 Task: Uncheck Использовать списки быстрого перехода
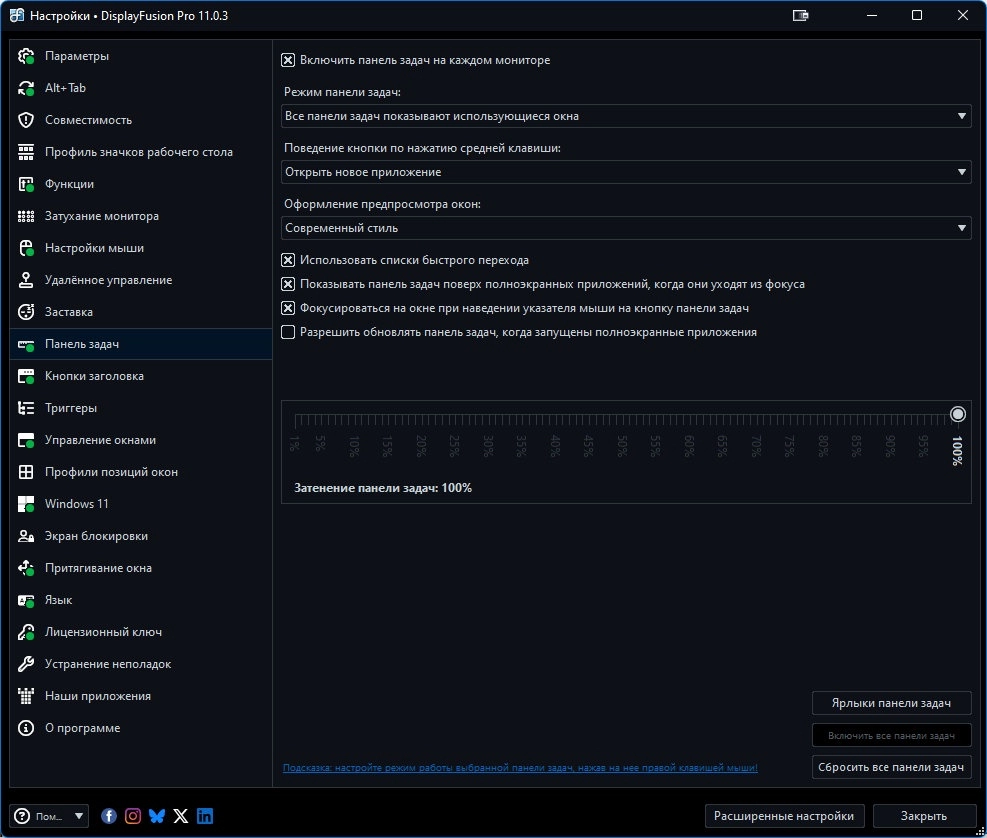pos(289,260)
